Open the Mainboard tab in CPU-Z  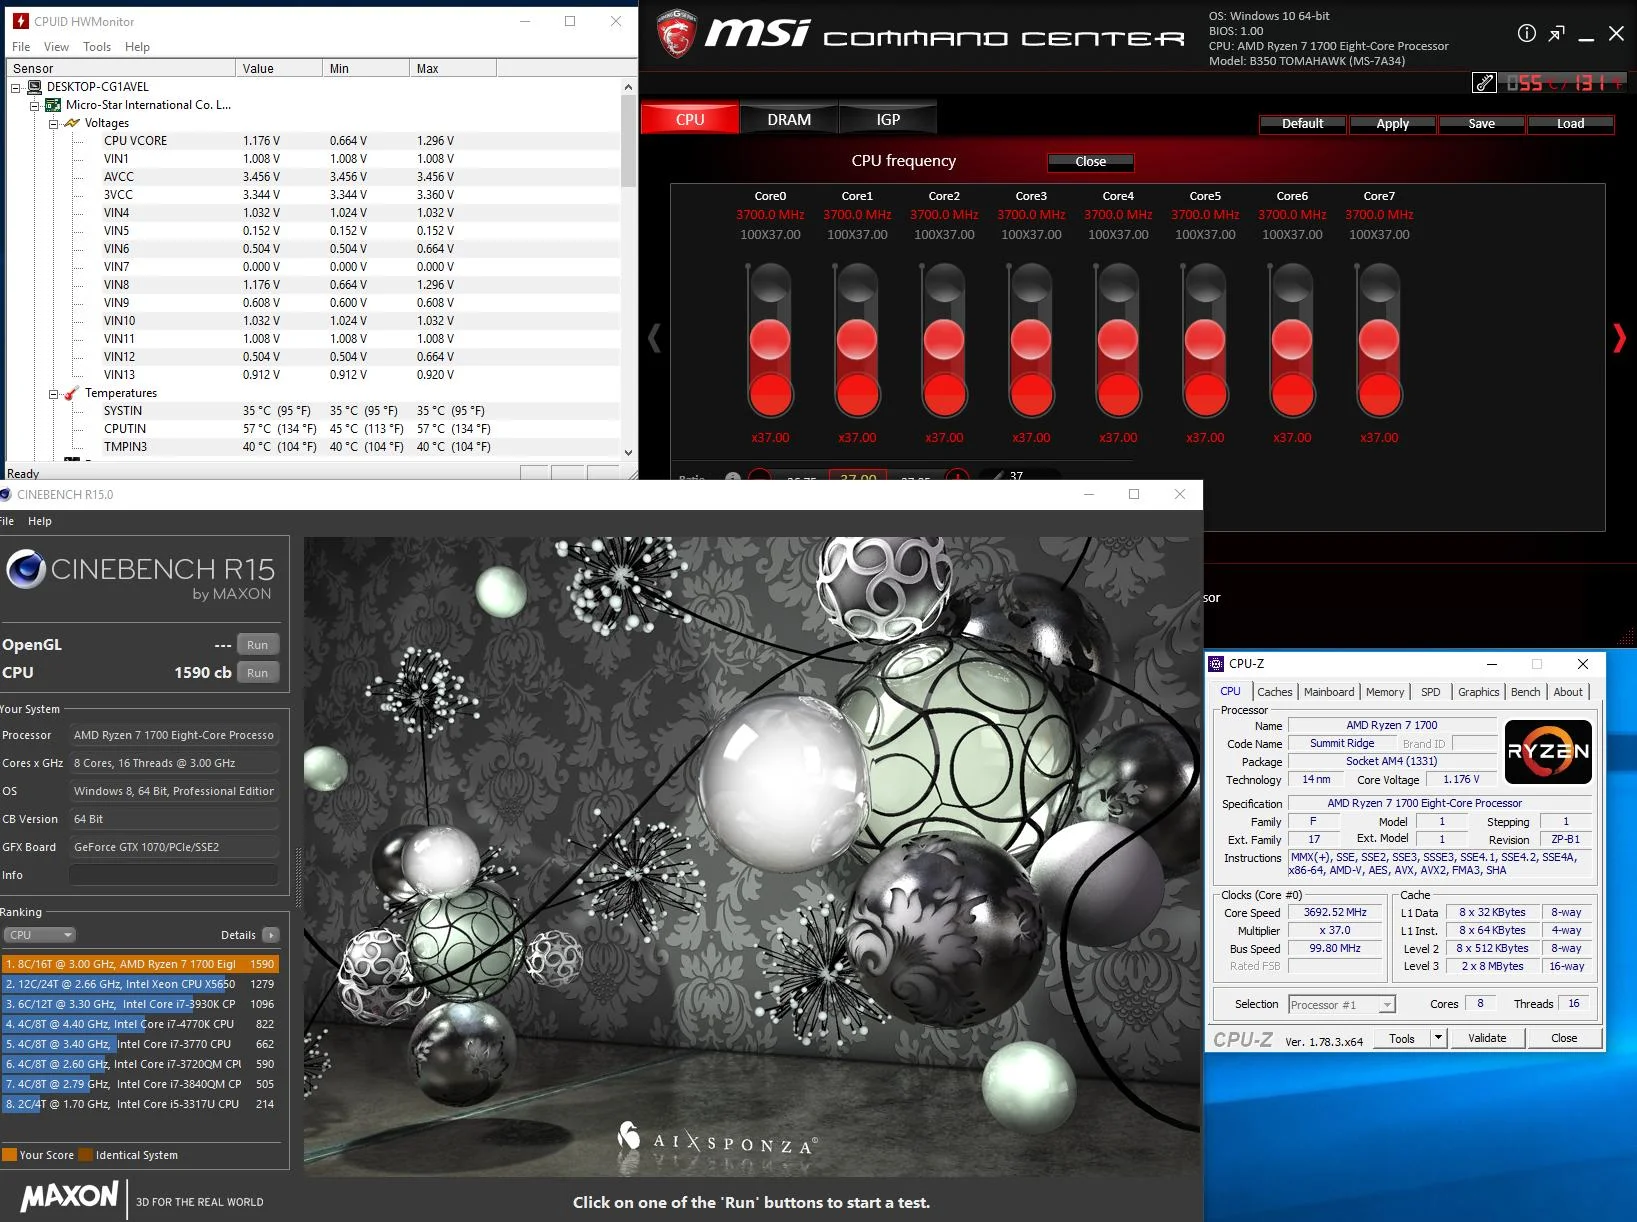coord(1328,692)
